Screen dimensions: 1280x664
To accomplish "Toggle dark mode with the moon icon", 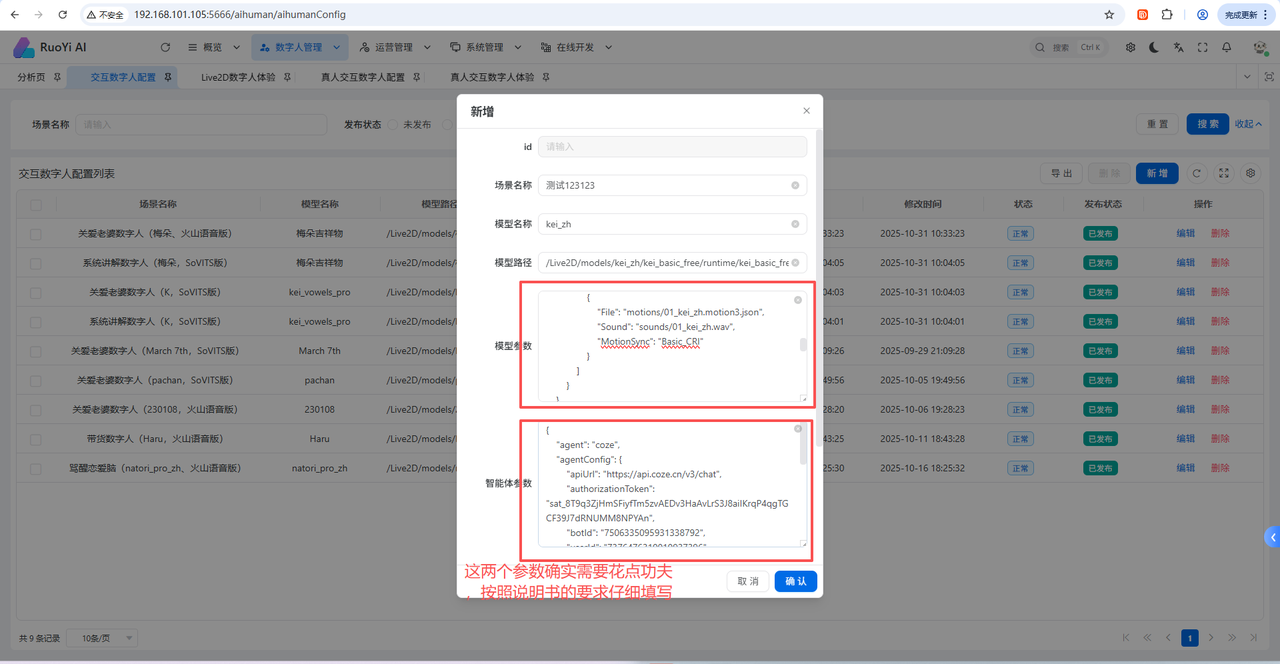I will tap(1154, 47).
